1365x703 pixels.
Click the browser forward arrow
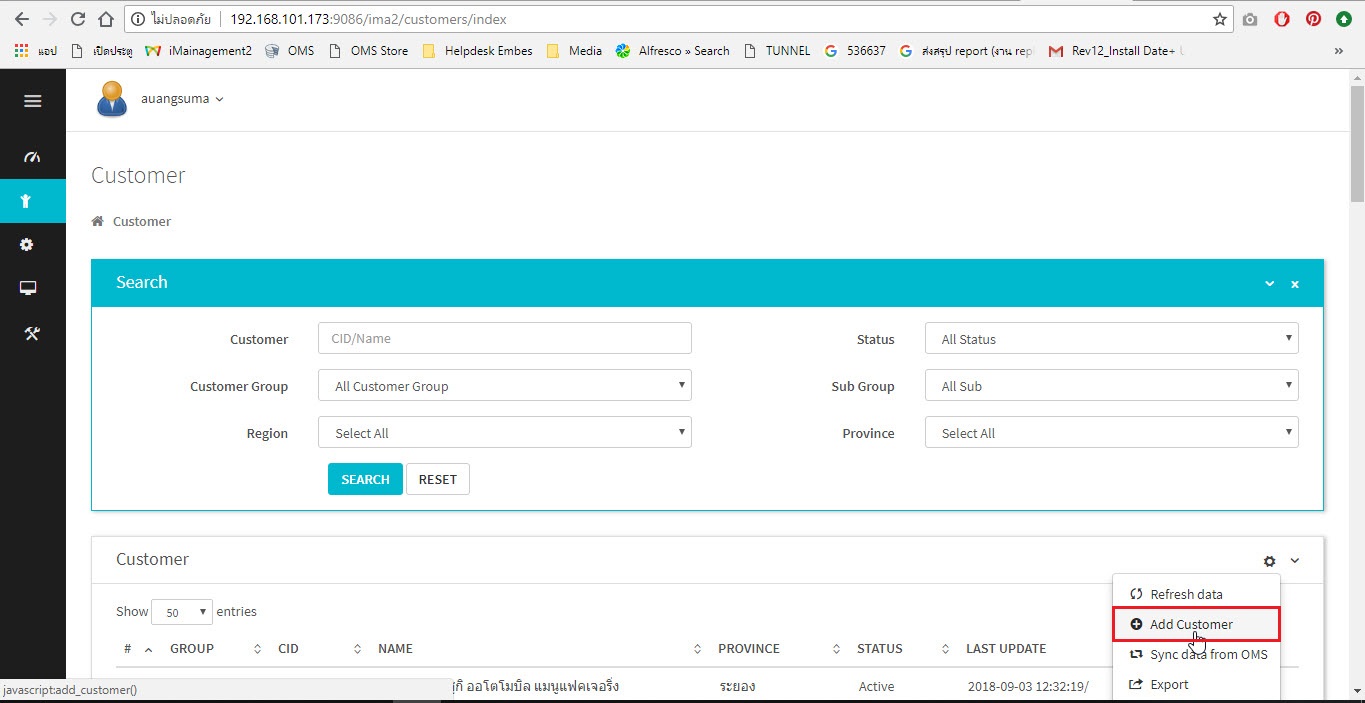[x=50, y=19]
